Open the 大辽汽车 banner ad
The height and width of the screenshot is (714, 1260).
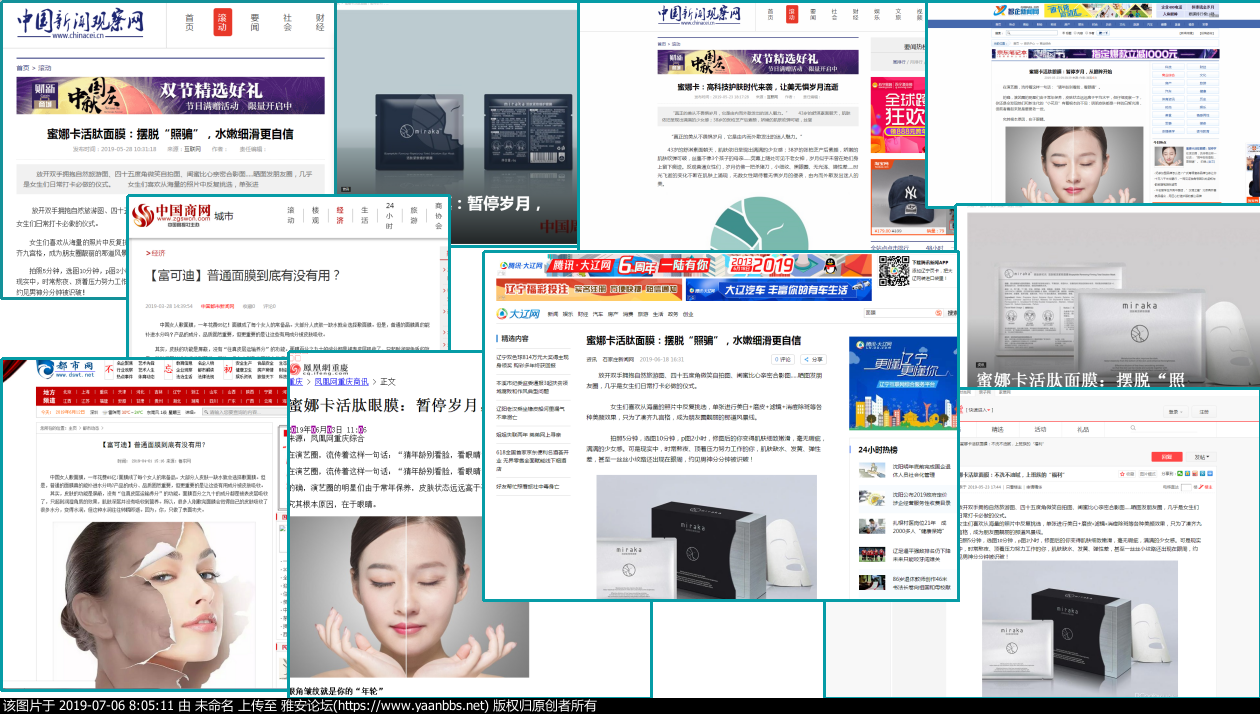(x=777, y=290)
